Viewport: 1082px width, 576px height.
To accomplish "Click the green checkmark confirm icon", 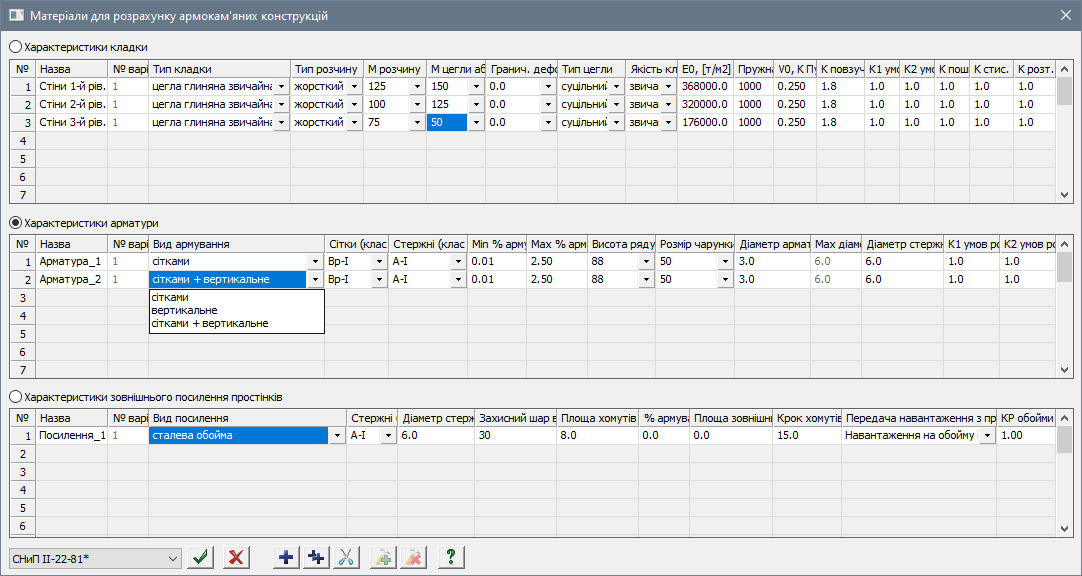I will point(202,557).
